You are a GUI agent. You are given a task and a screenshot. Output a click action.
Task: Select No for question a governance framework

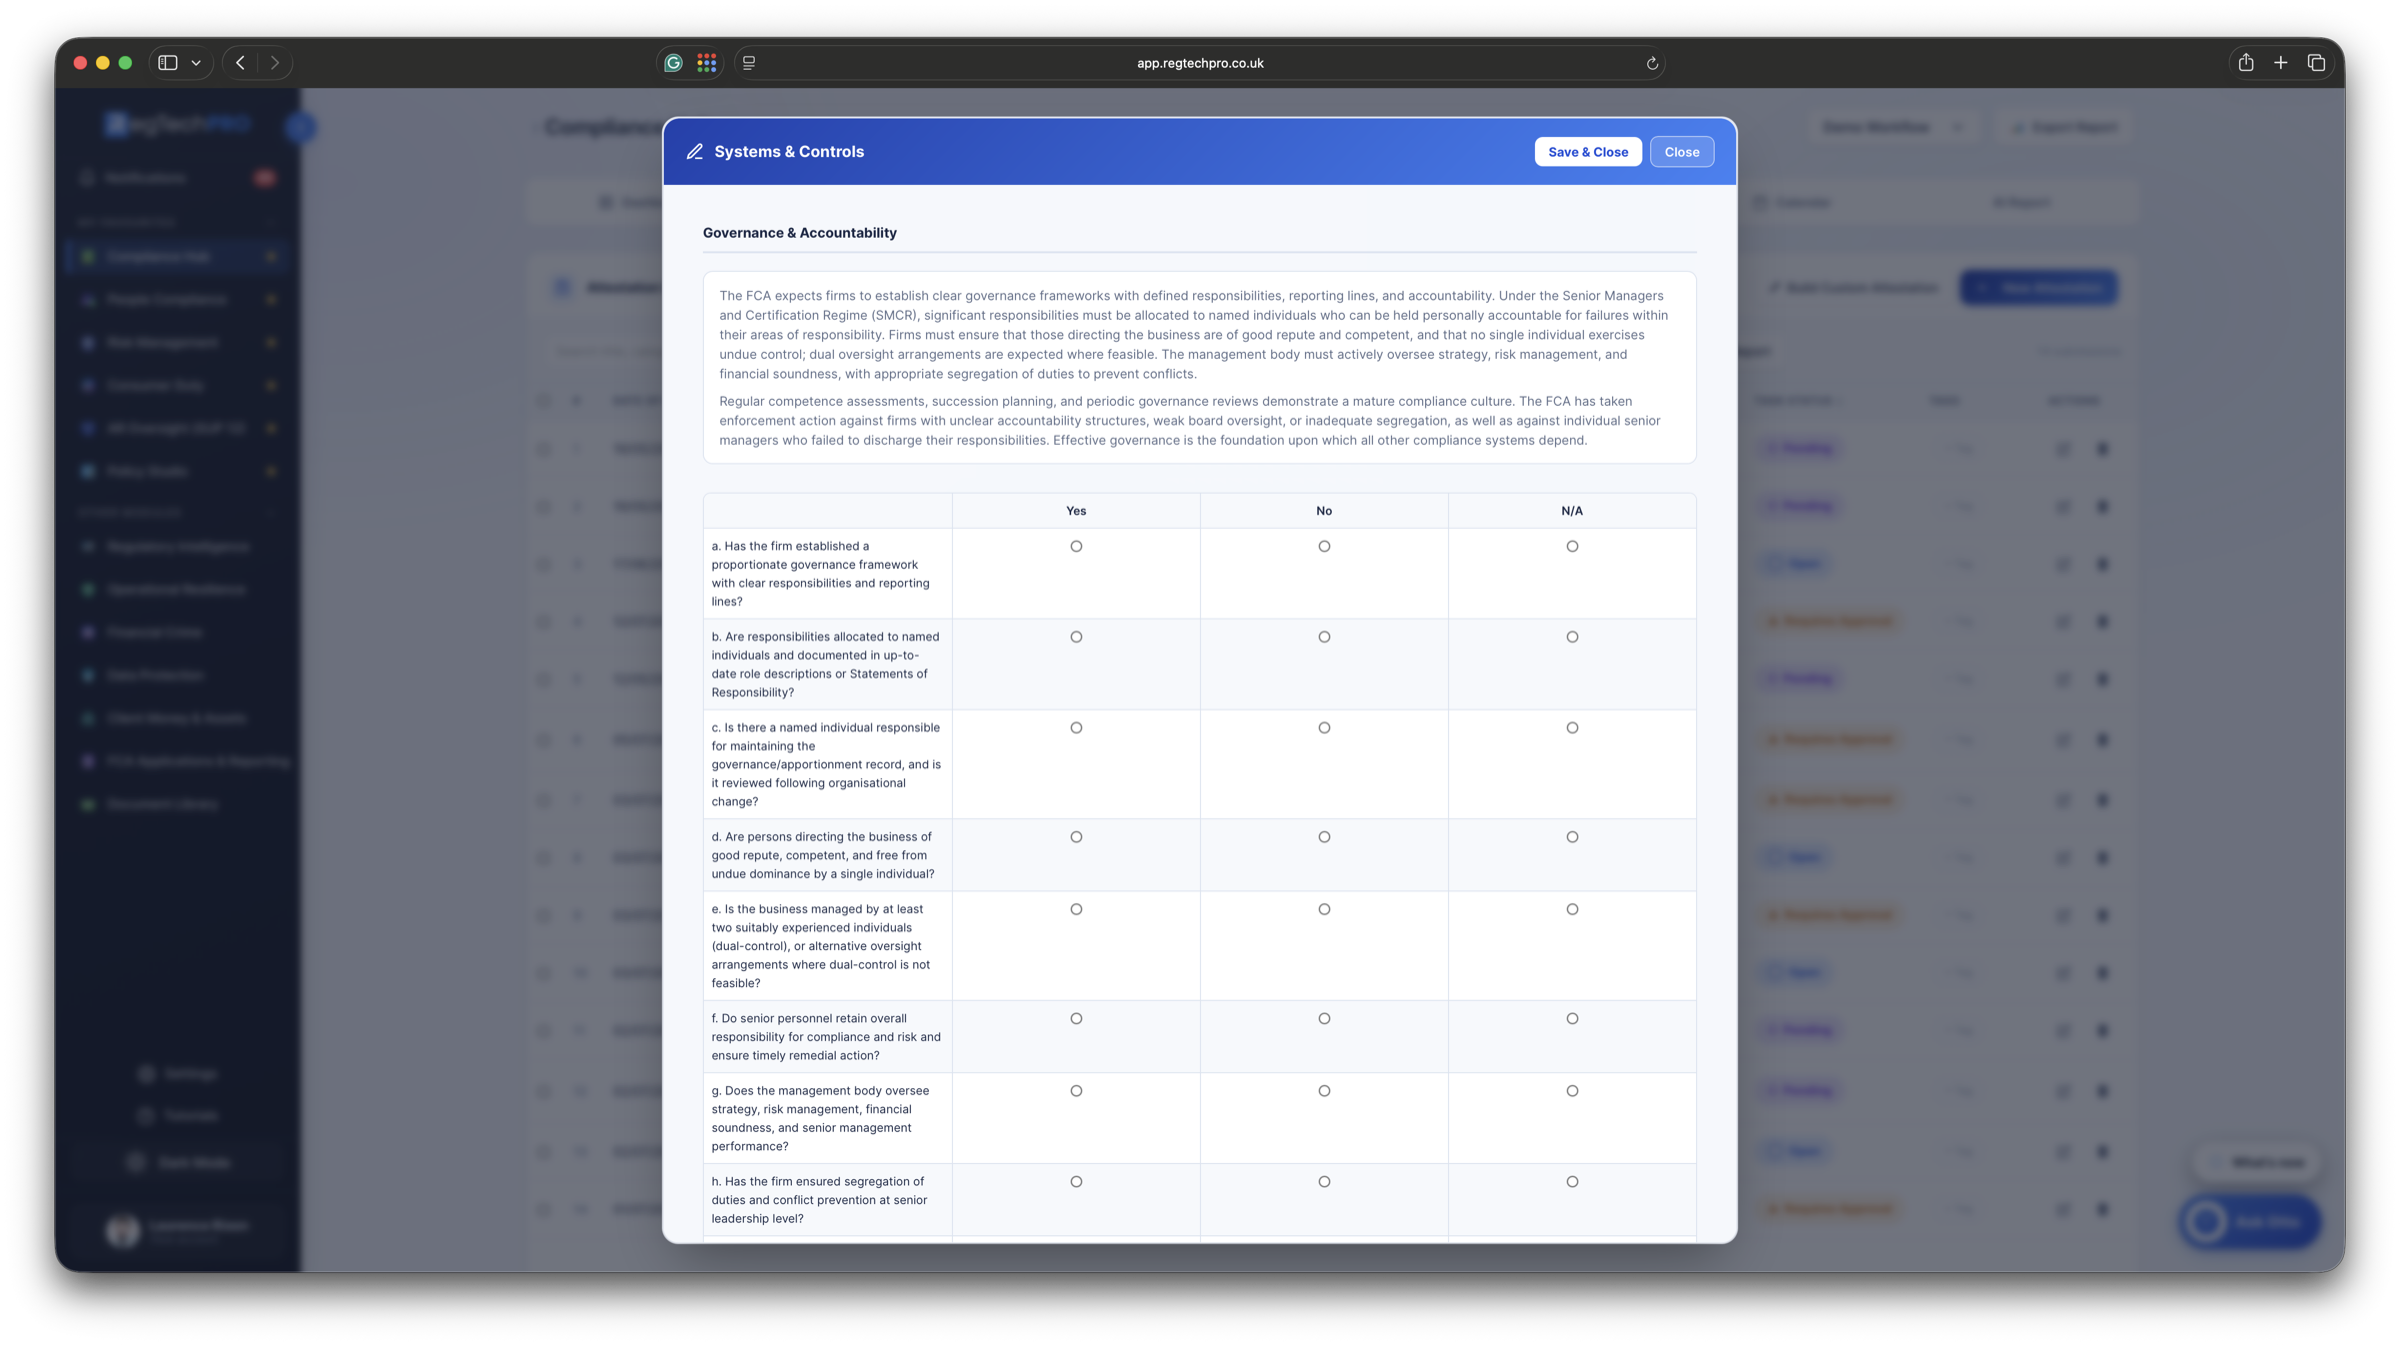coord(1324,546)
